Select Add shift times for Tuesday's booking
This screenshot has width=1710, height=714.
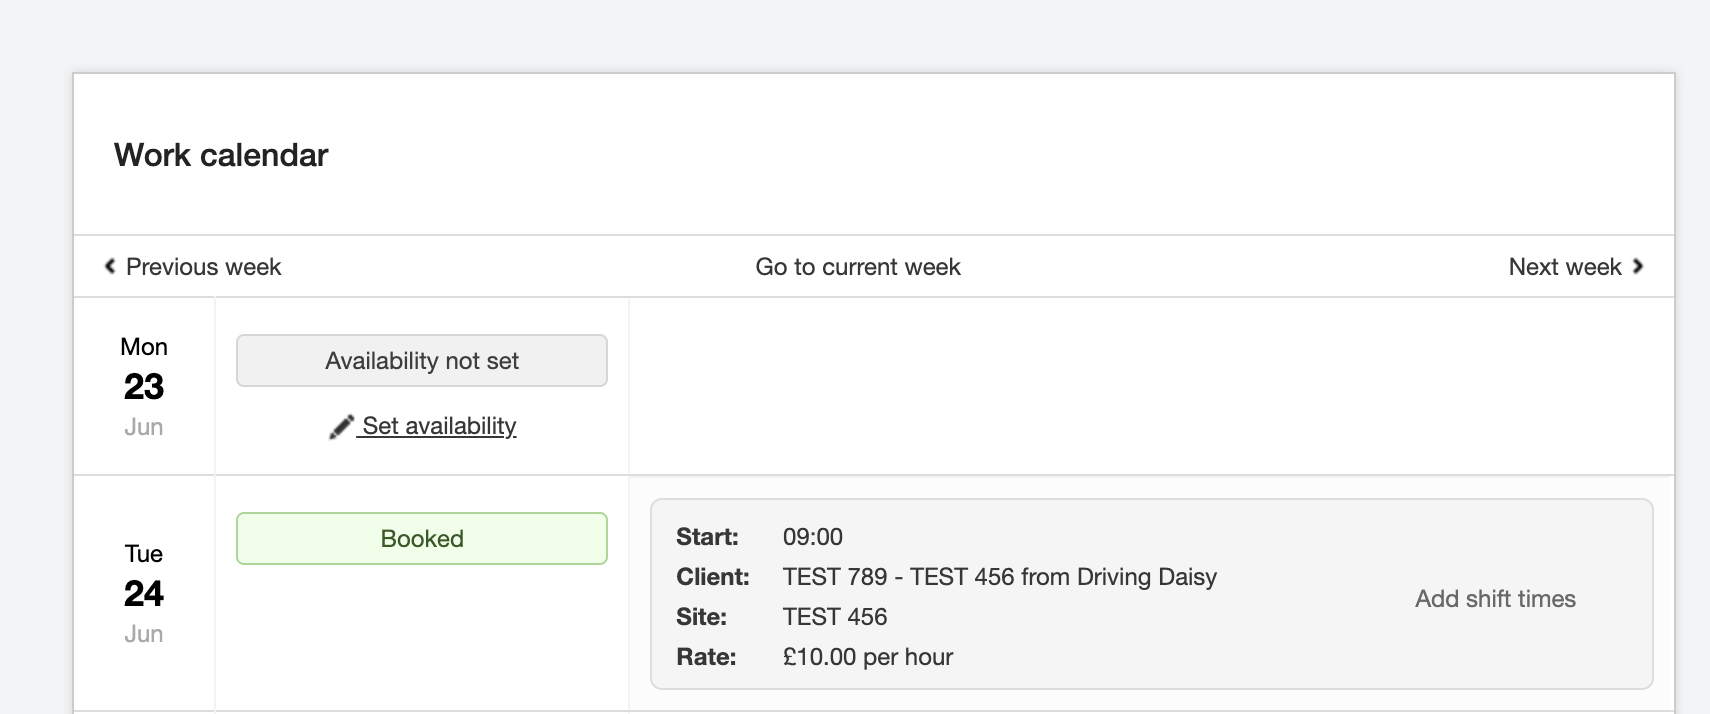pos(1495,599)
